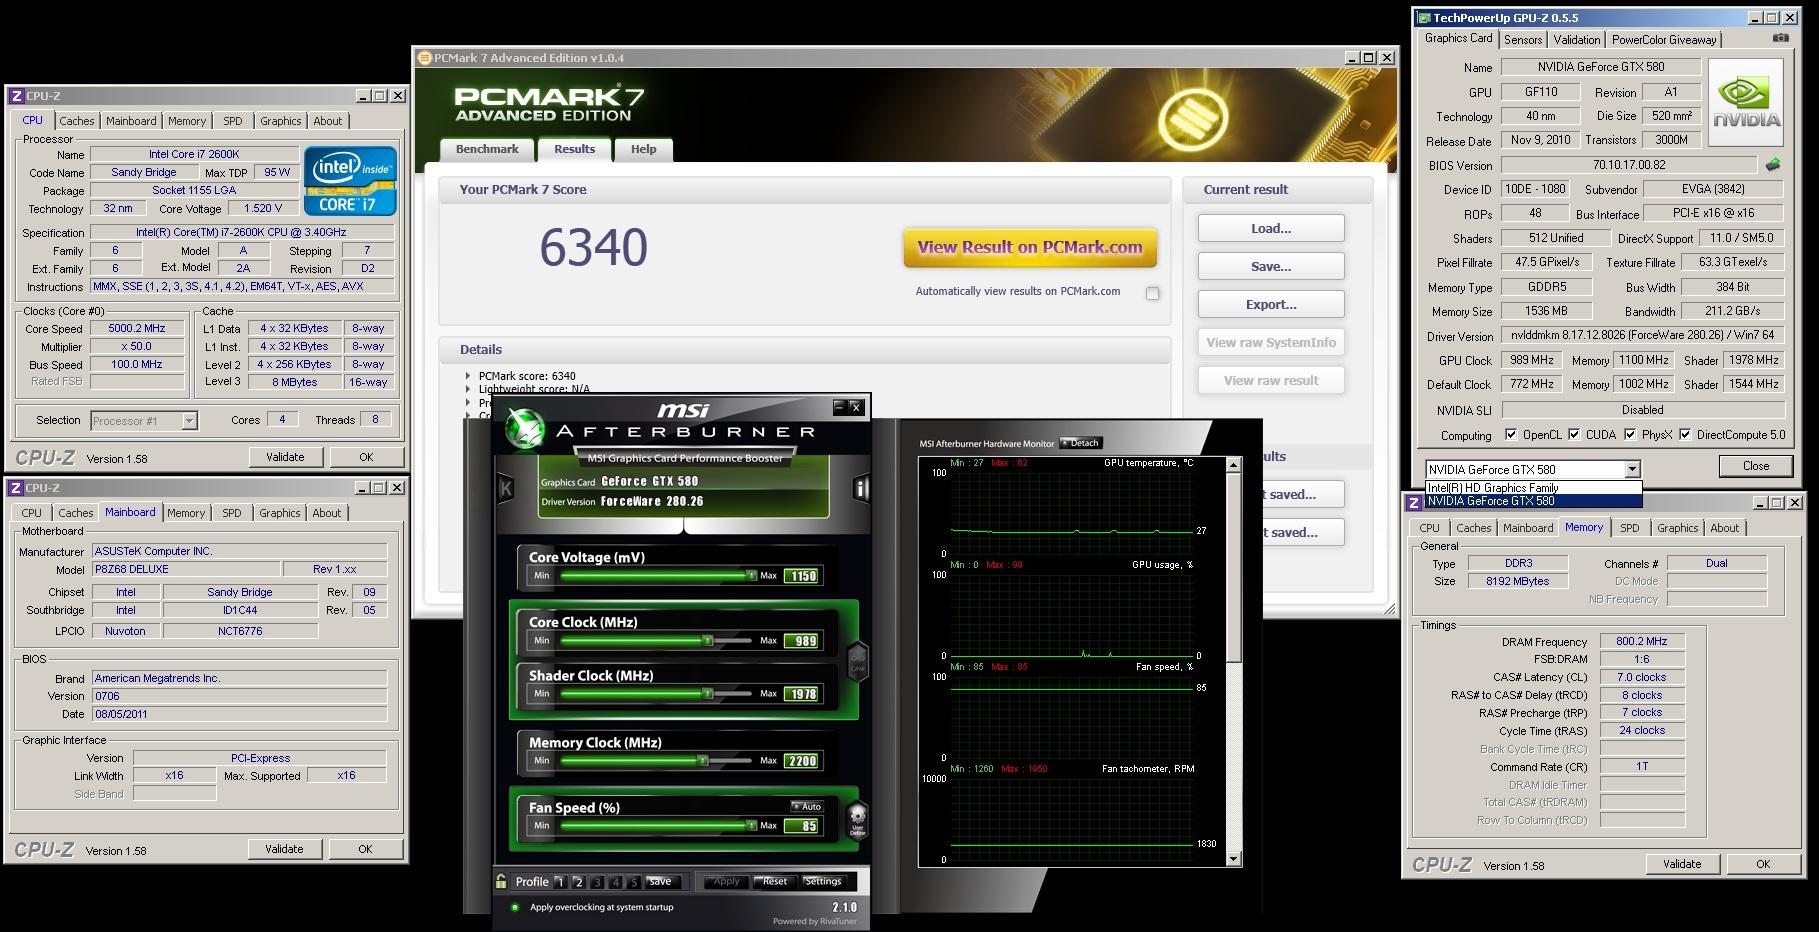Click the GPU-Z screenshot camera icon

point(1780,38)
